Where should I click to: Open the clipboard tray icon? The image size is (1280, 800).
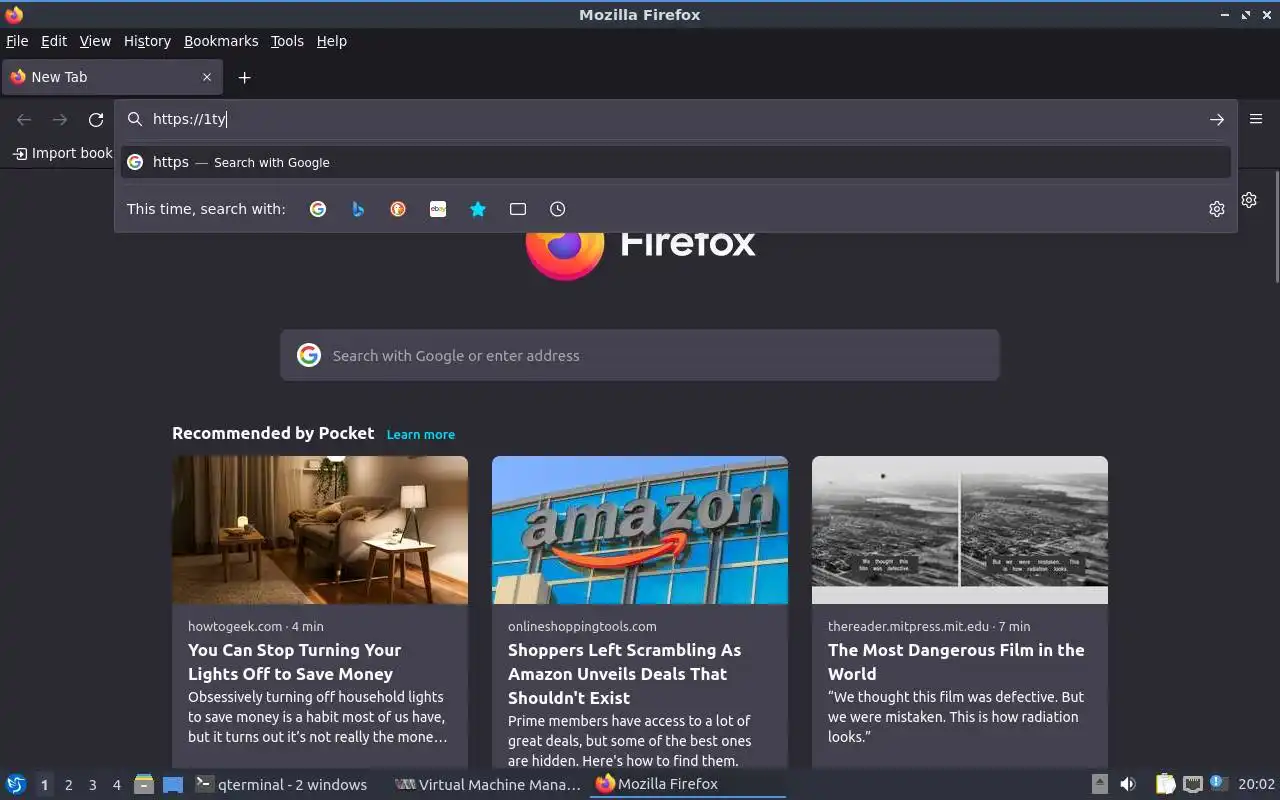point(1165,784)
